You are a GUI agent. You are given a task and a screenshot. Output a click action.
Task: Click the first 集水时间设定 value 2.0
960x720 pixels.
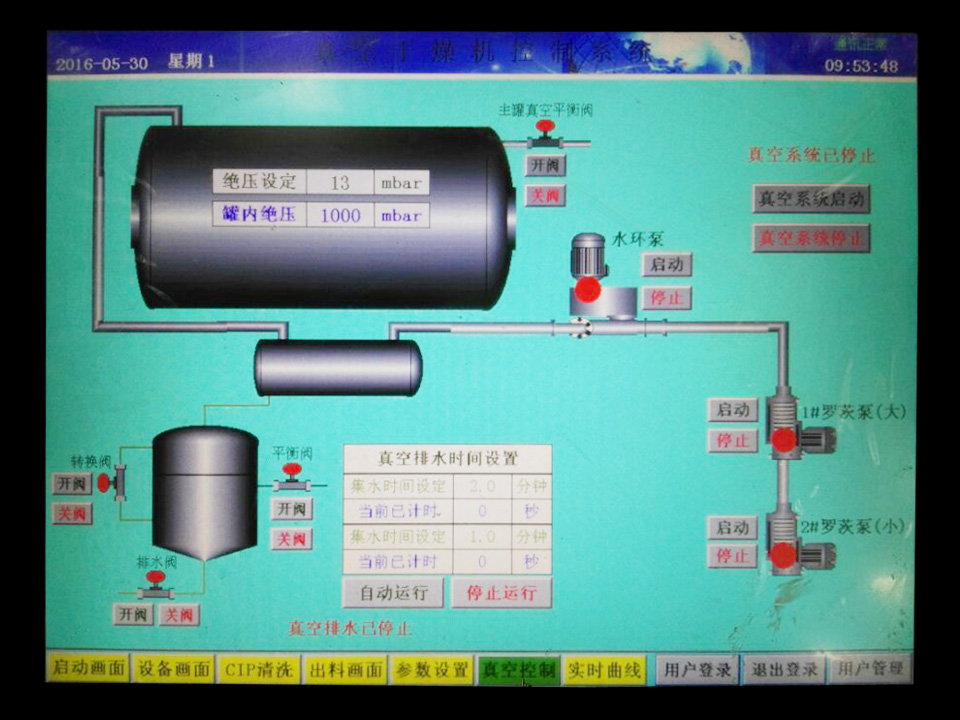(482, 486)
